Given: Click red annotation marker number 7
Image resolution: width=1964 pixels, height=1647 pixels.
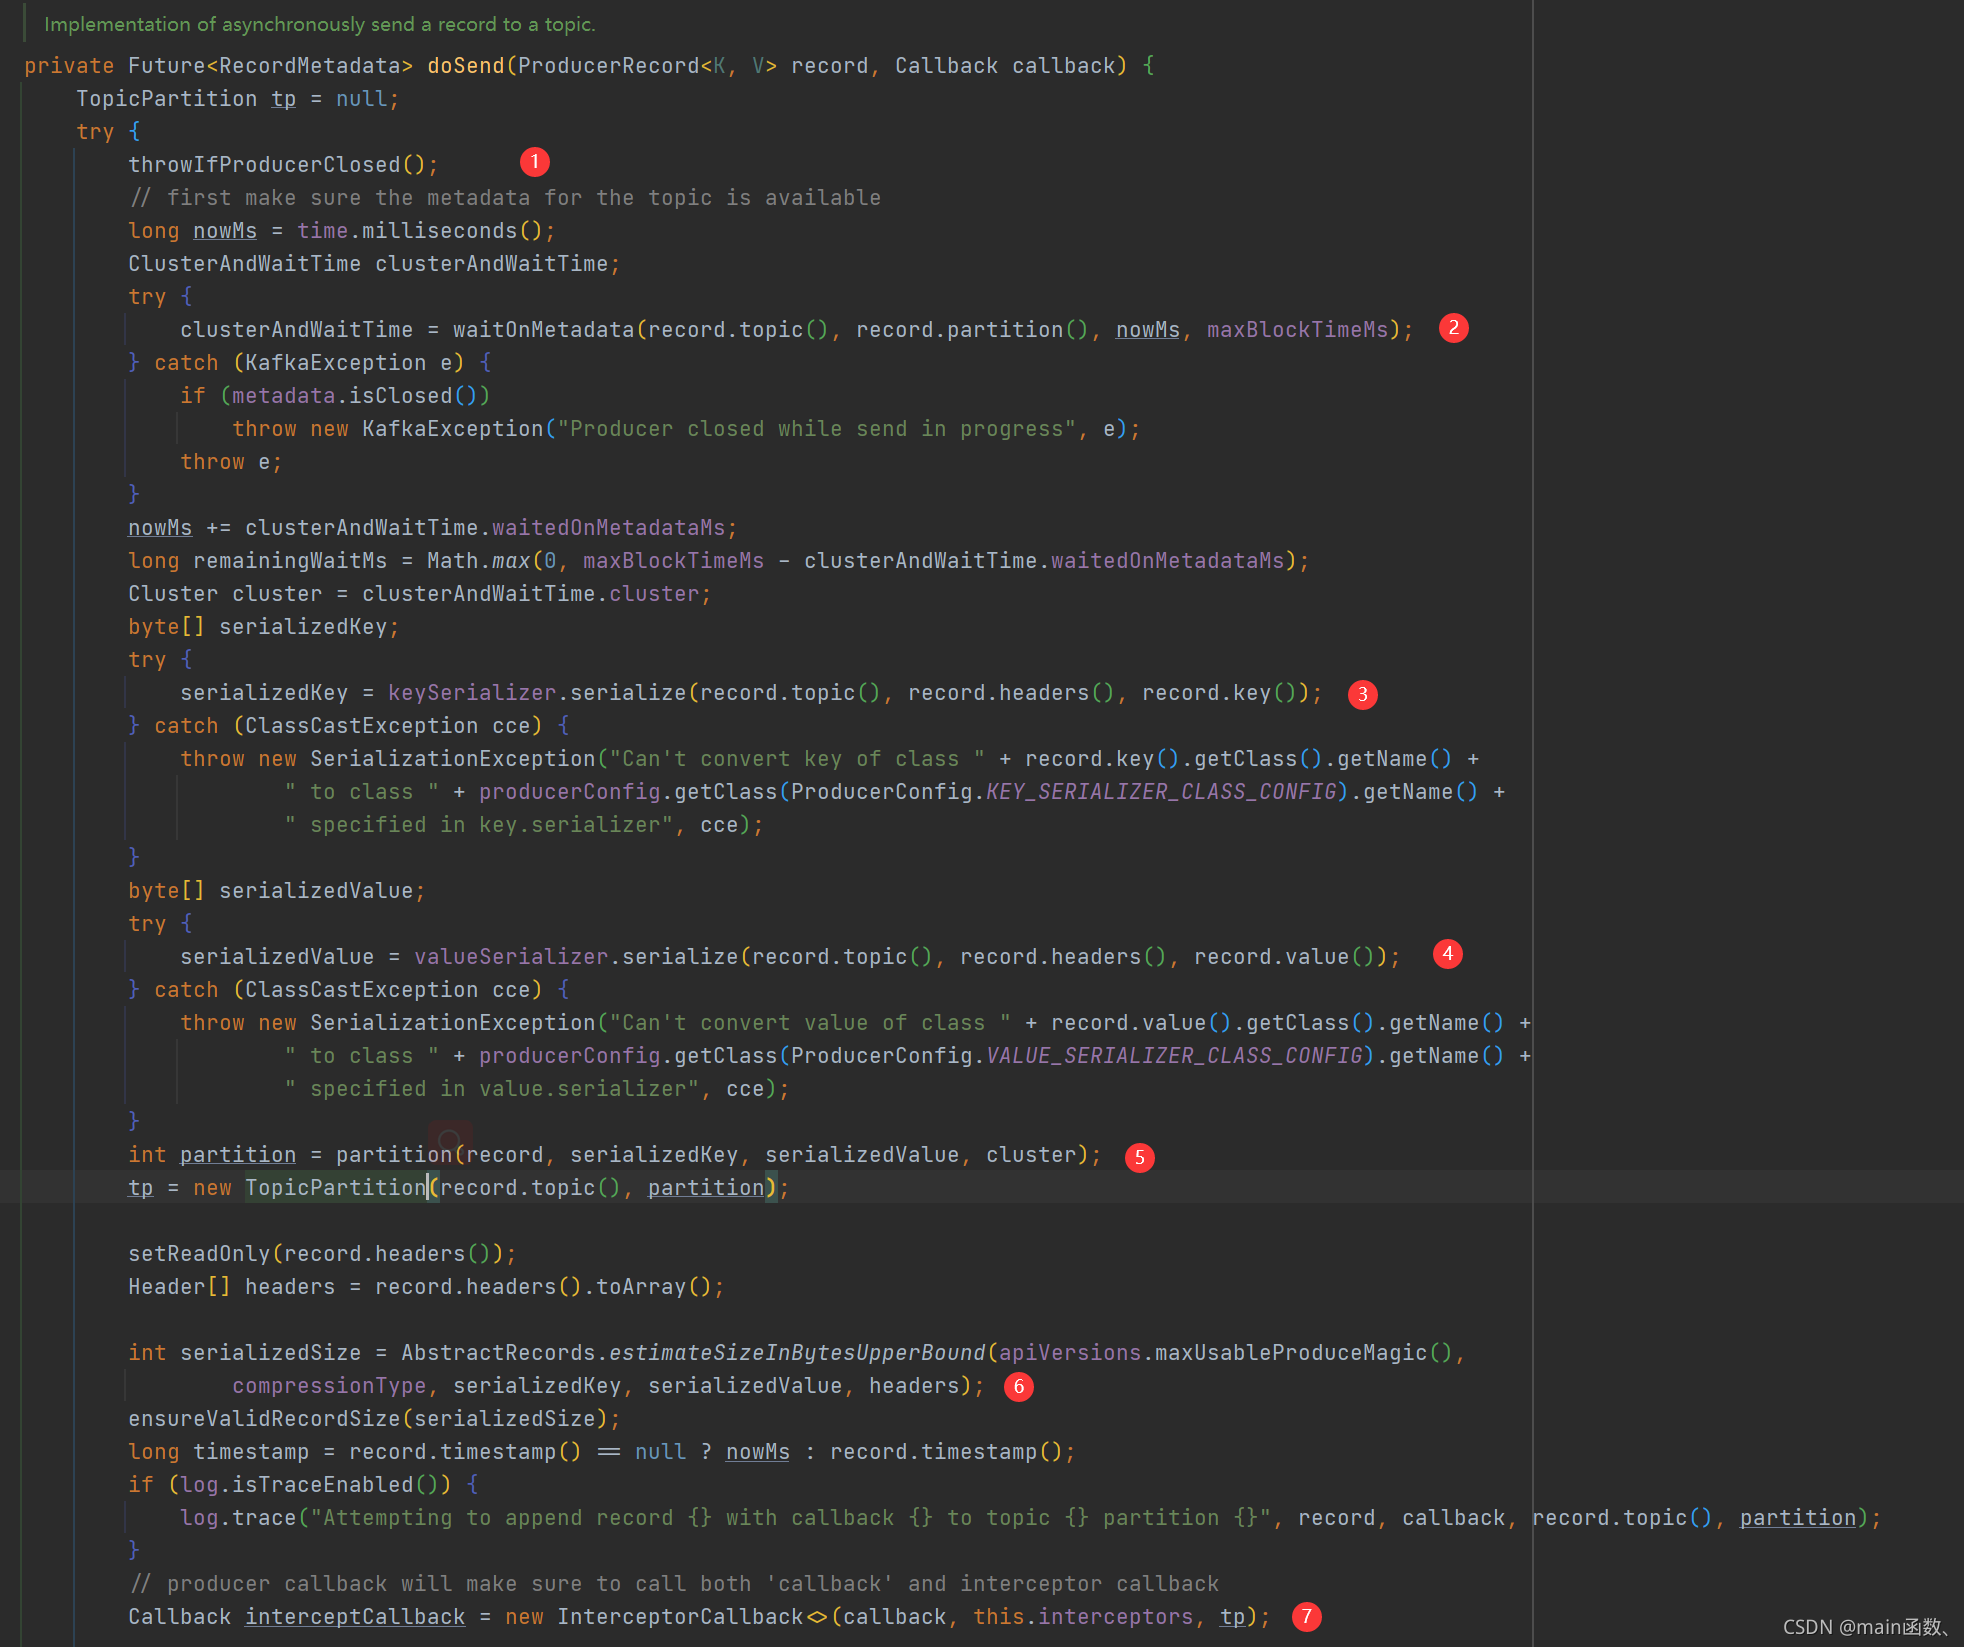Looking at the screenshot, I should point(1306,1617).
